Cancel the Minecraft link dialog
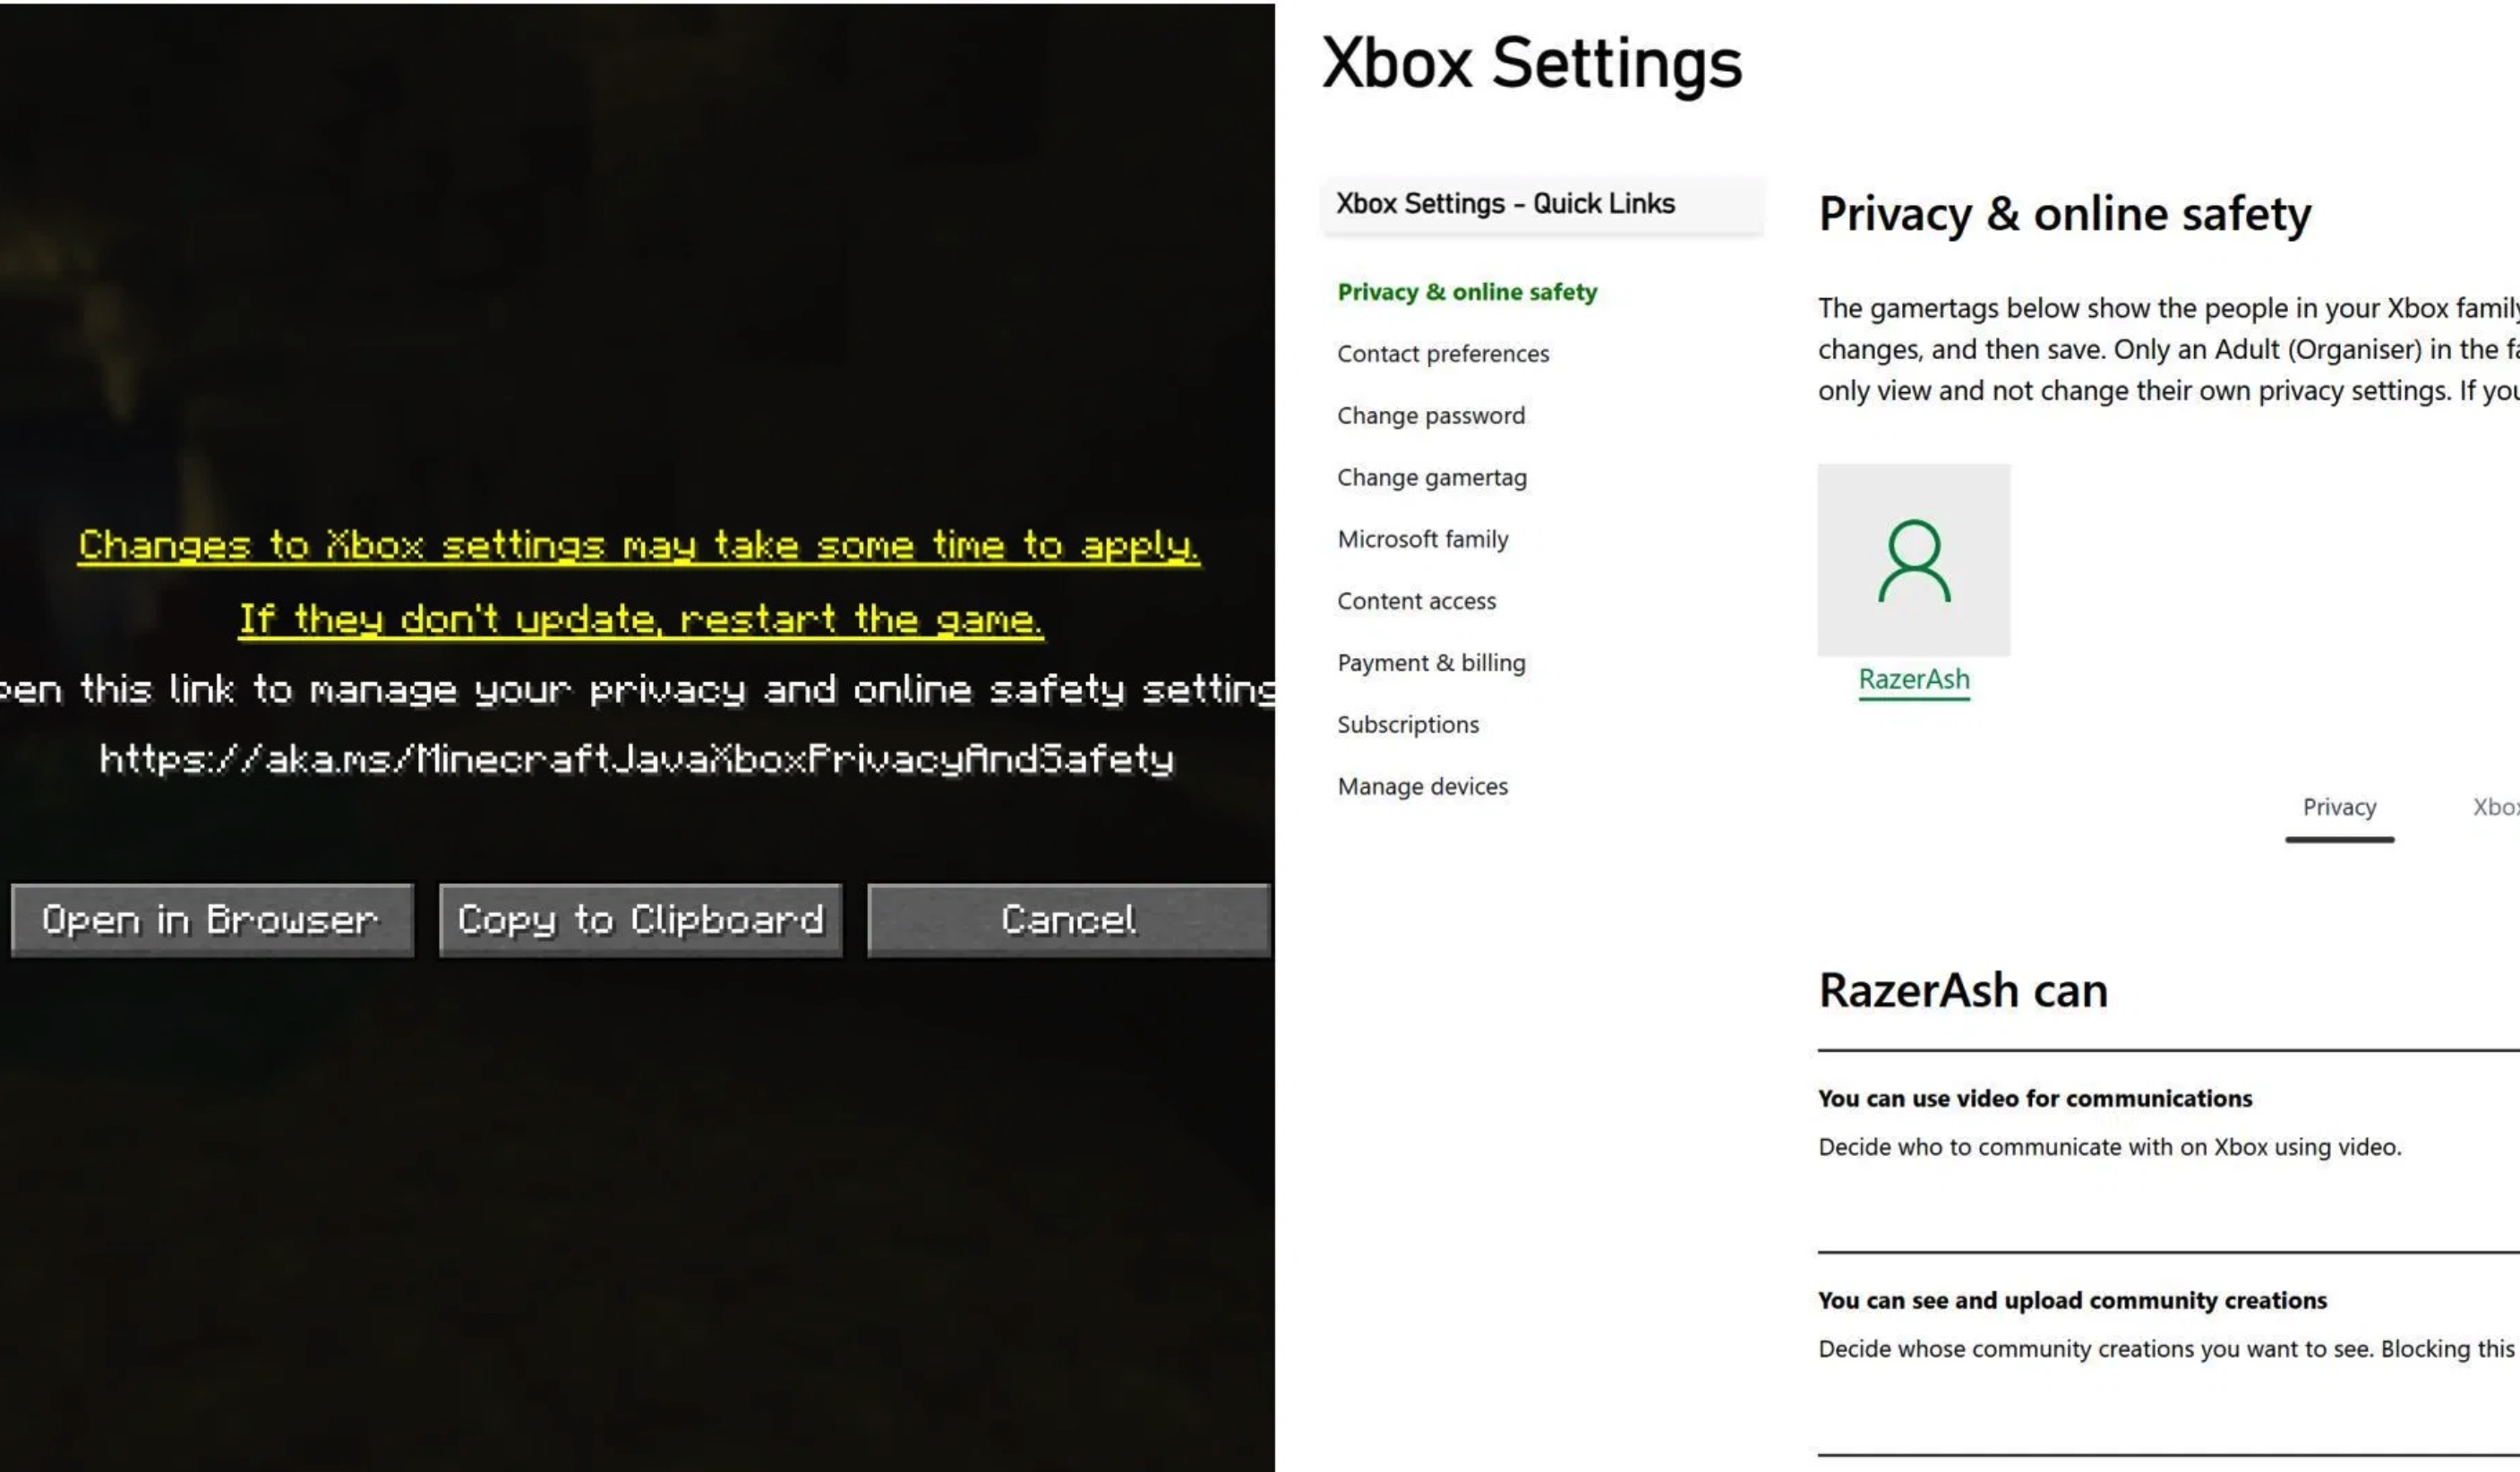2520x1472 pixels. click(x=1069, y=920)
